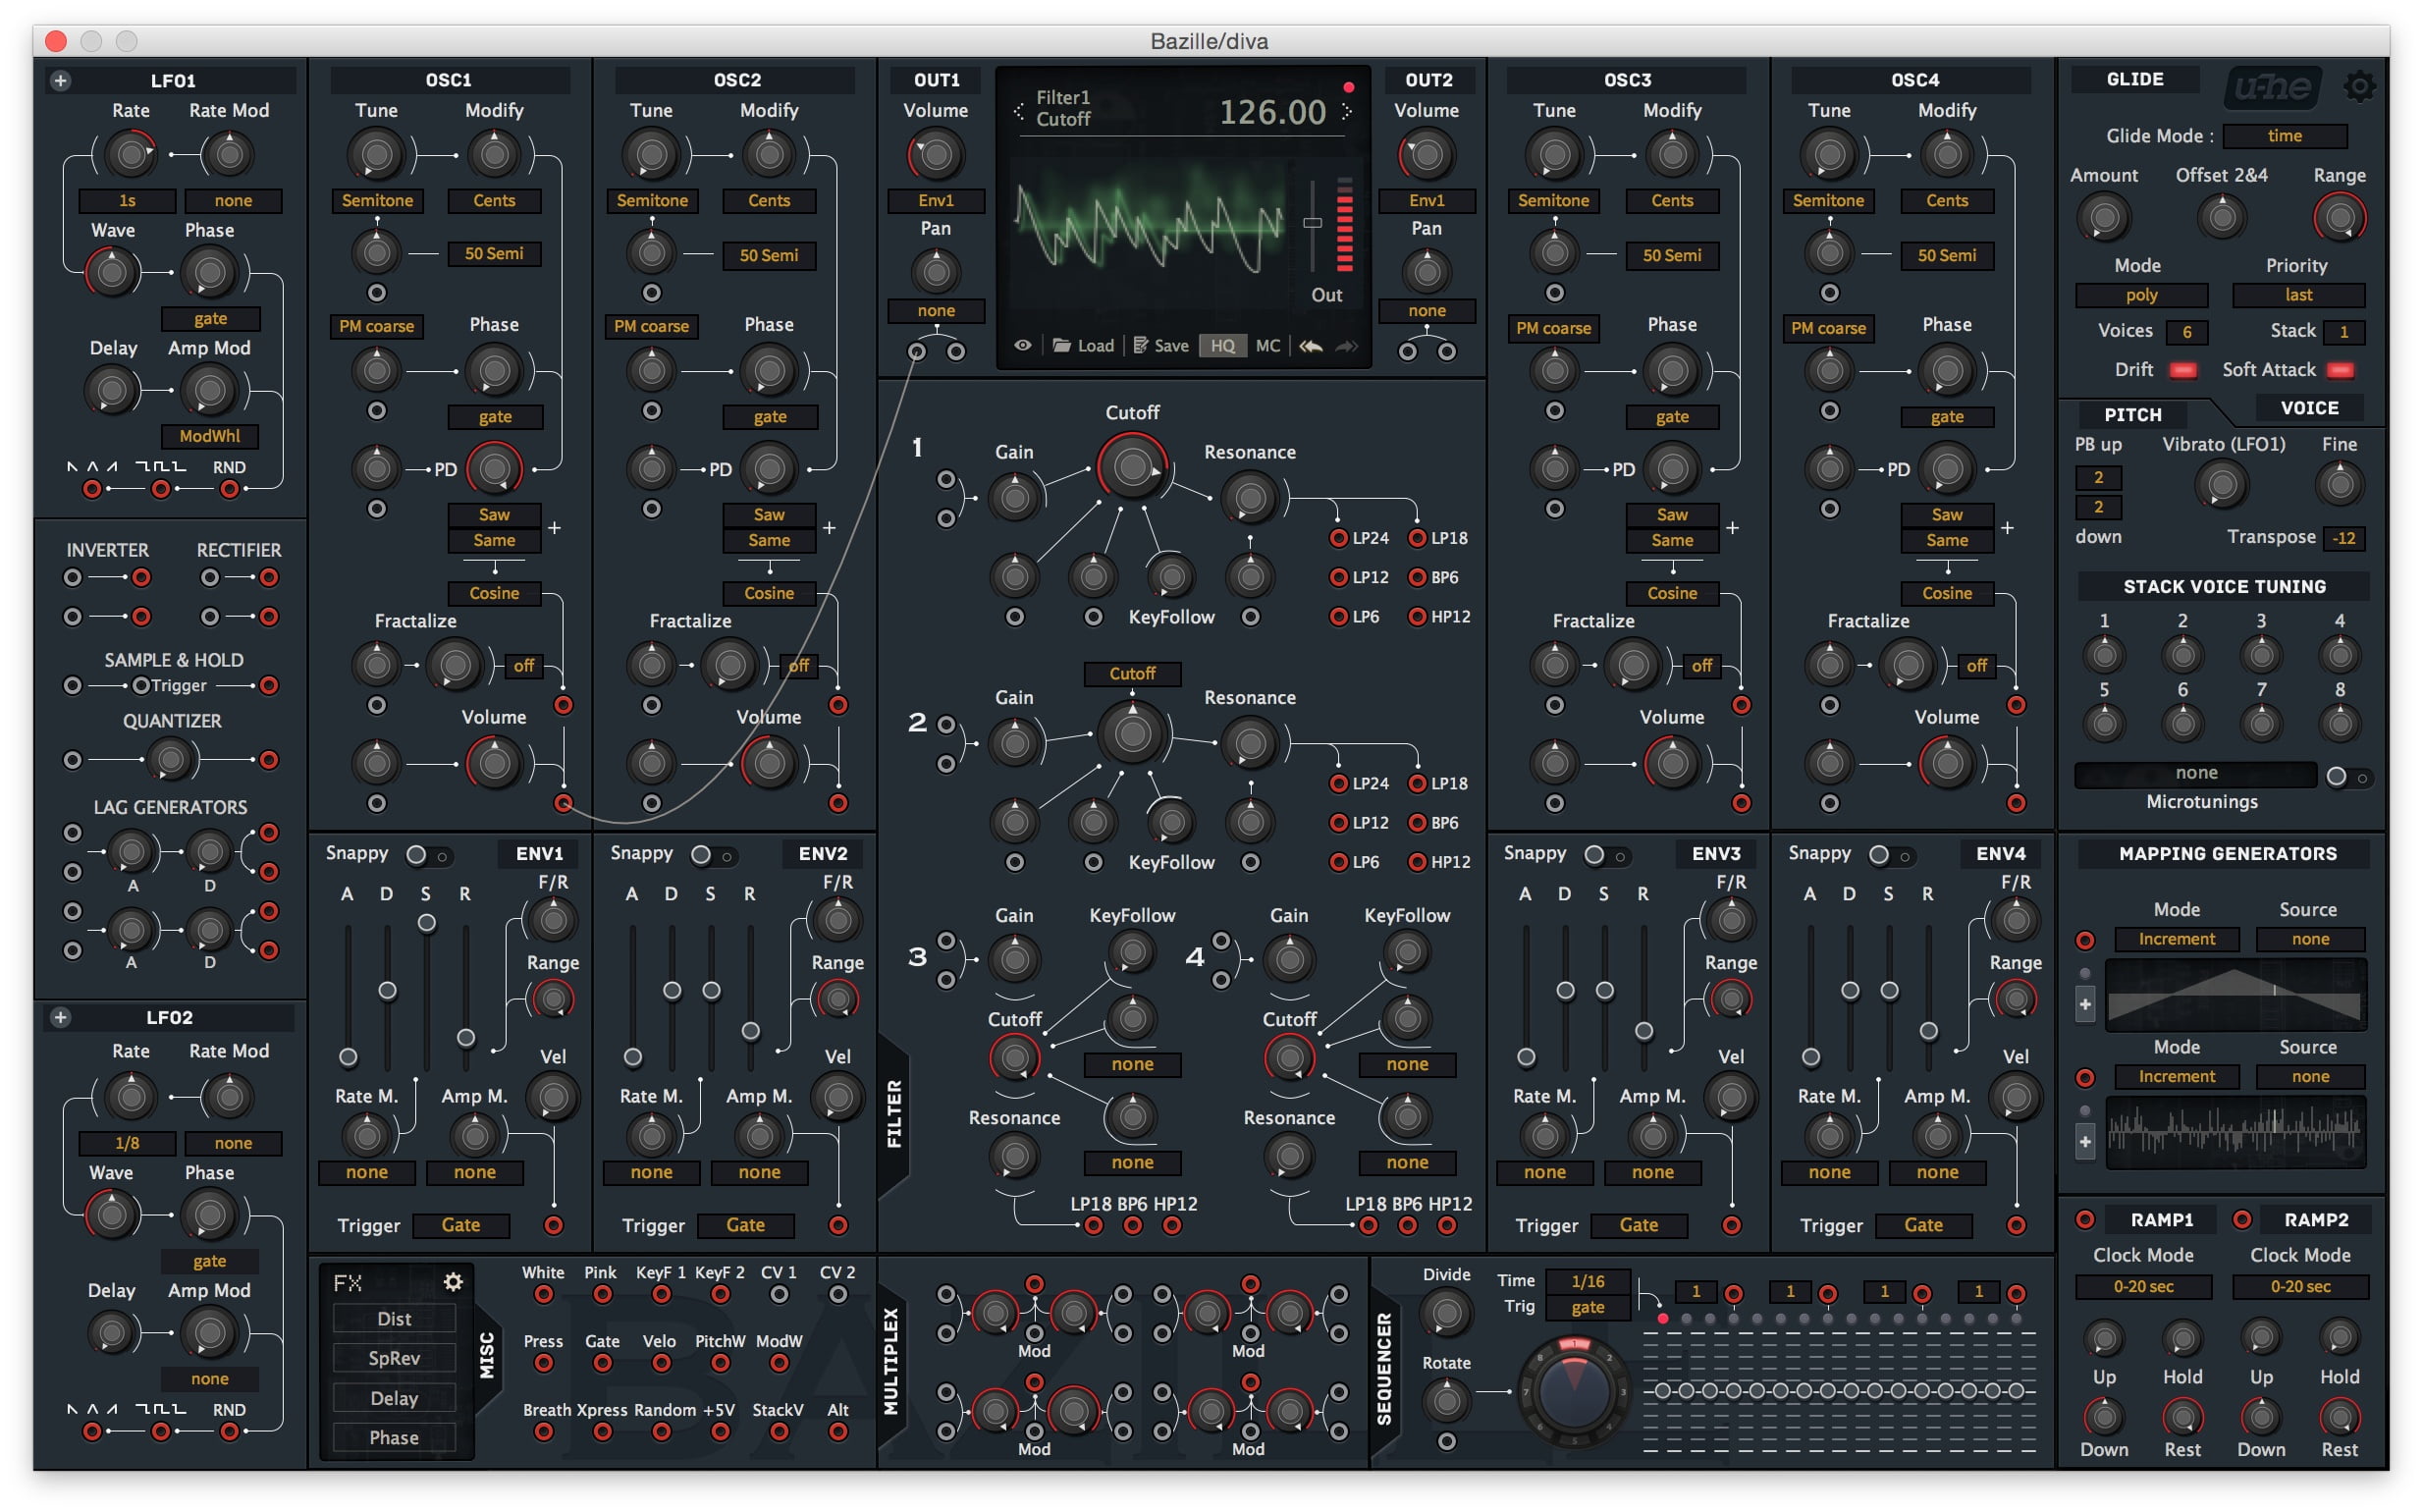Click the CV 1 input jack
Viewport: 2423px width, 1512px height.
(x=779, y=1295)
